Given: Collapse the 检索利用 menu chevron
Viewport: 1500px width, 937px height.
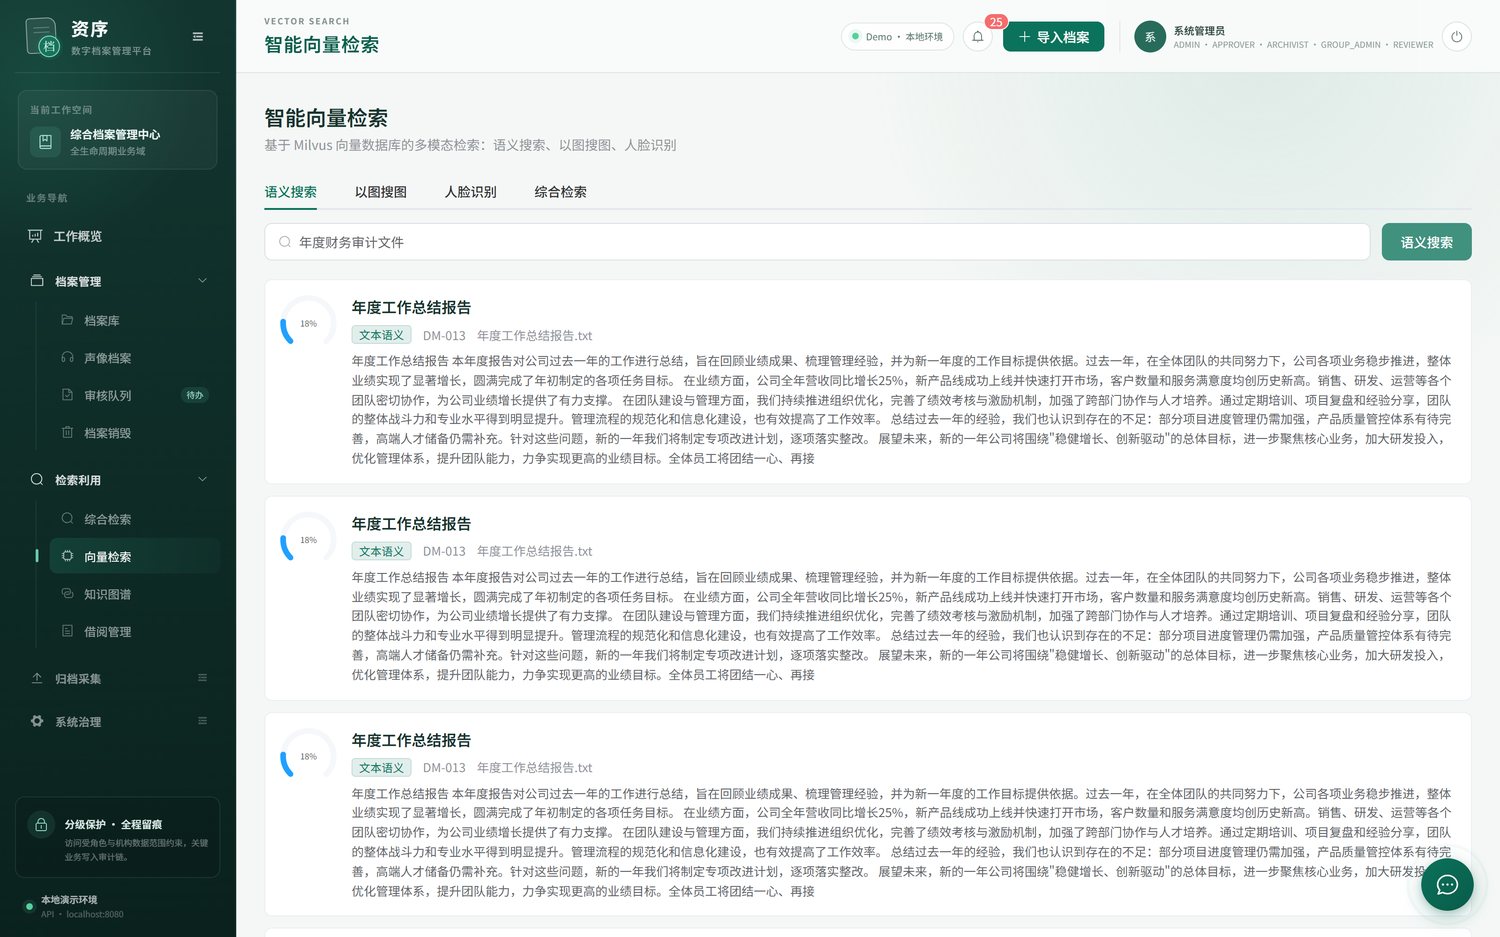Looking at the screenshot, I should (x=202, y=479).
